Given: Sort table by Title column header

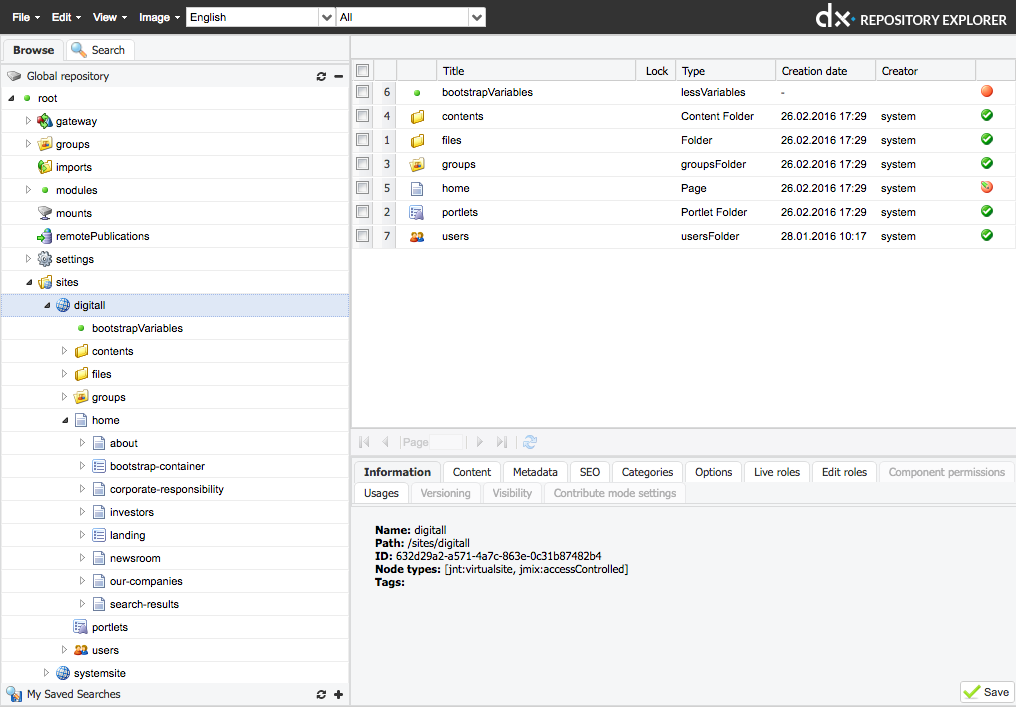Looking at the screenshot, I should [x=535, y=71].
